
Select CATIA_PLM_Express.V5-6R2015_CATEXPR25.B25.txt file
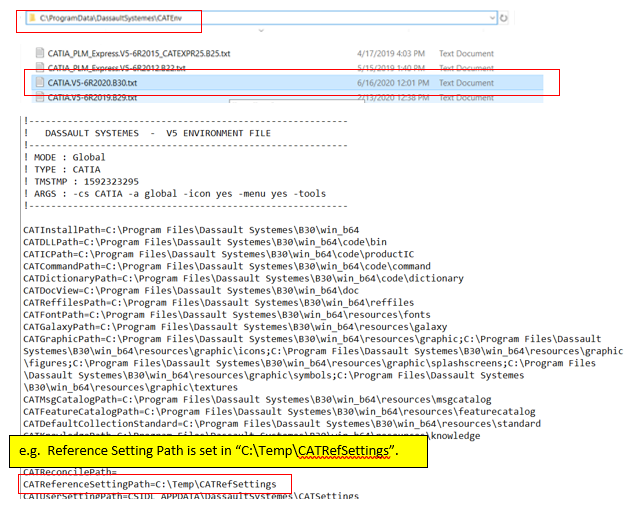pos(139,53)
